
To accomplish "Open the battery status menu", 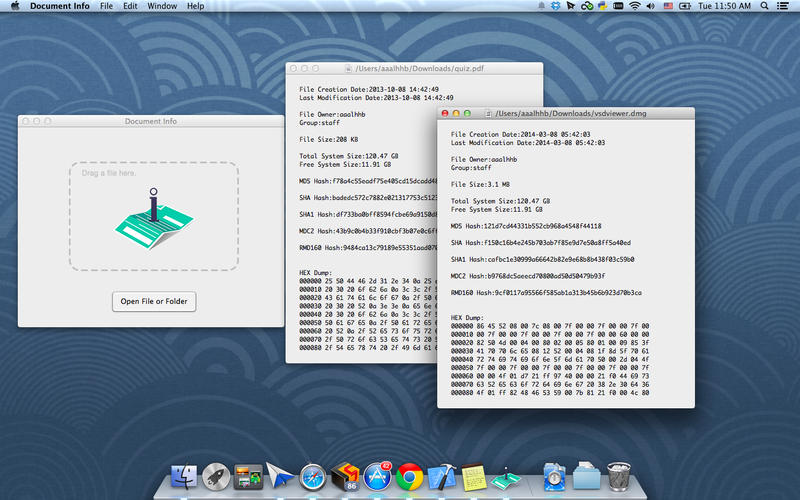I will coord(685,6).
